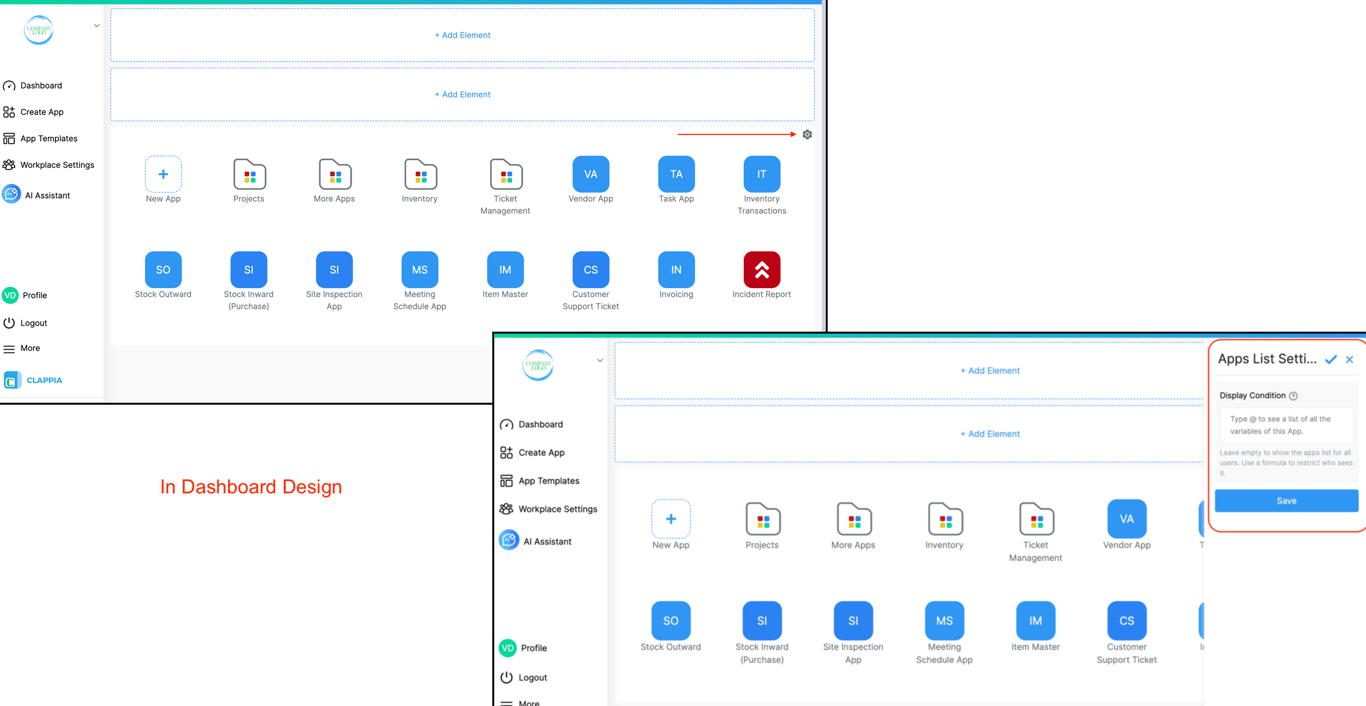Image resolution: width=1366 pixels, height=706 pixels.
Task: Open Inventory folder in bottom screenshot
Action: click(x=944, y=519)
